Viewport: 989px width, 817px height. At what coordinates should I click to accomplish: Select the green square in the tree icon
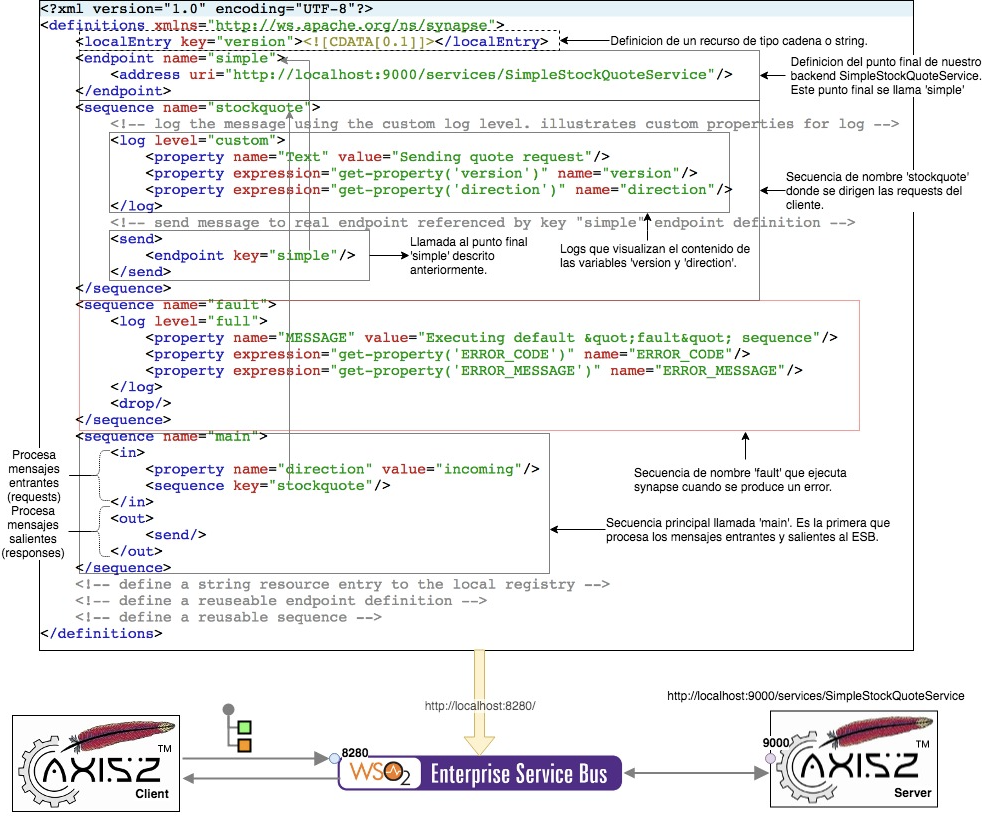point(244,726)
